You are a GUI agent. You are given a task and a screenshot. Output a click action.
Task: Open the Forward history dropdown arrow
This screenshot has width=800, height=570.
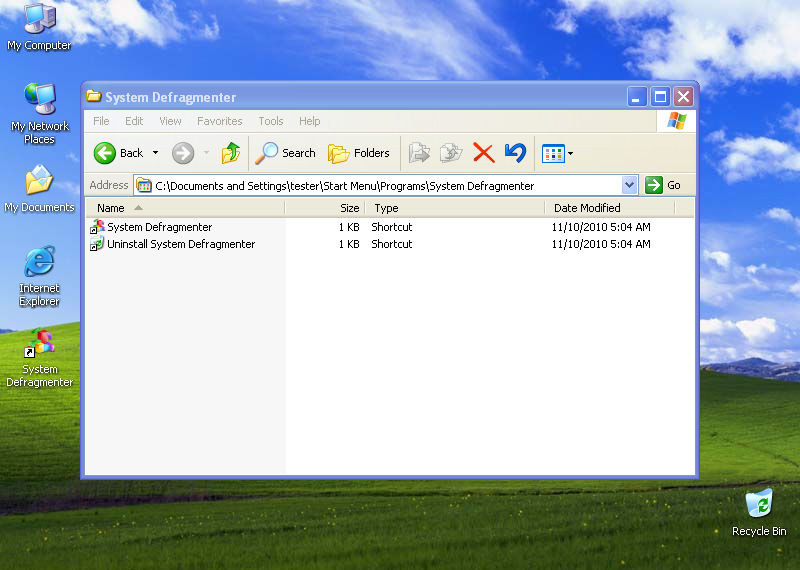206,153
